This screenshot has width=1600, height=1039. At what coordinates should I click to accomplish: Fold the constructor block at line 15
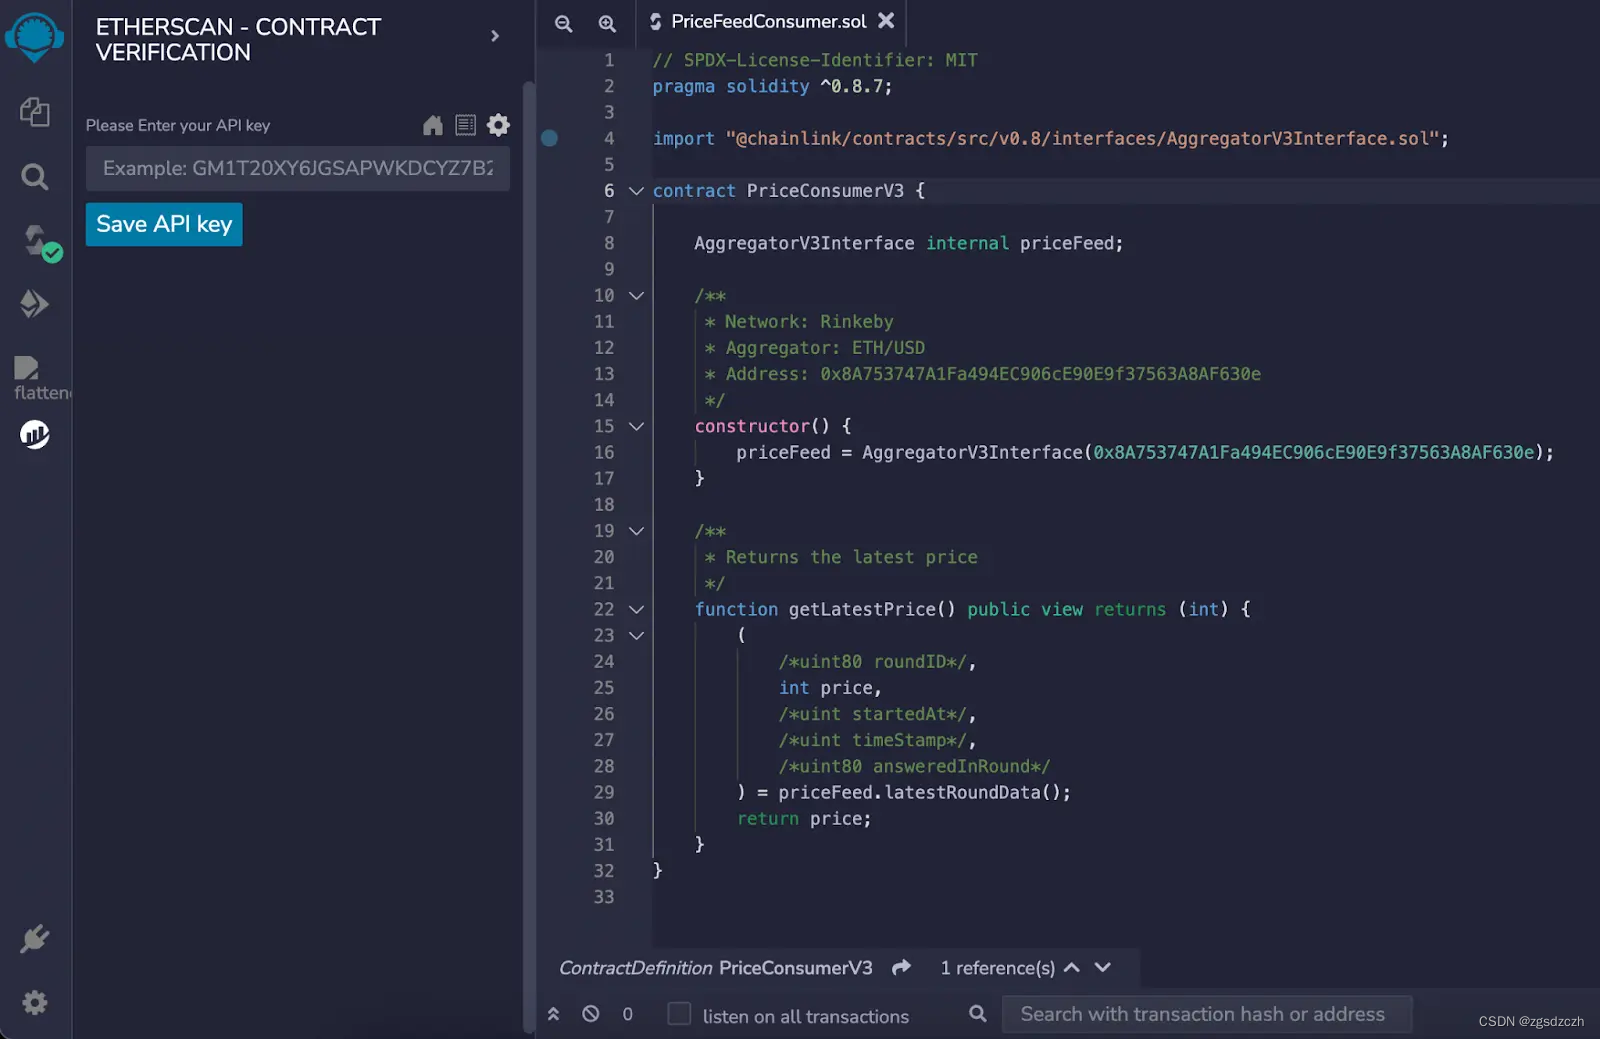[x=636, y=426]
